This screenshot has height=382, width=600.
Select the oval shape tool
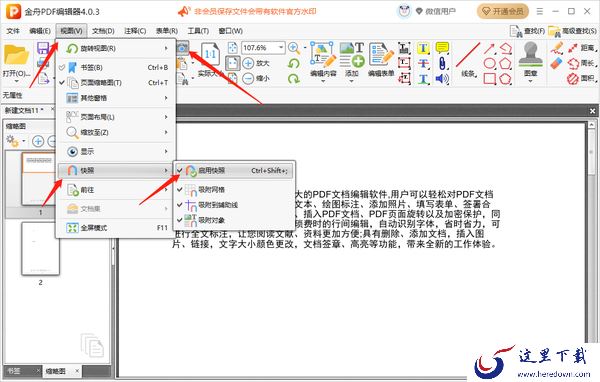coord(489,64)
